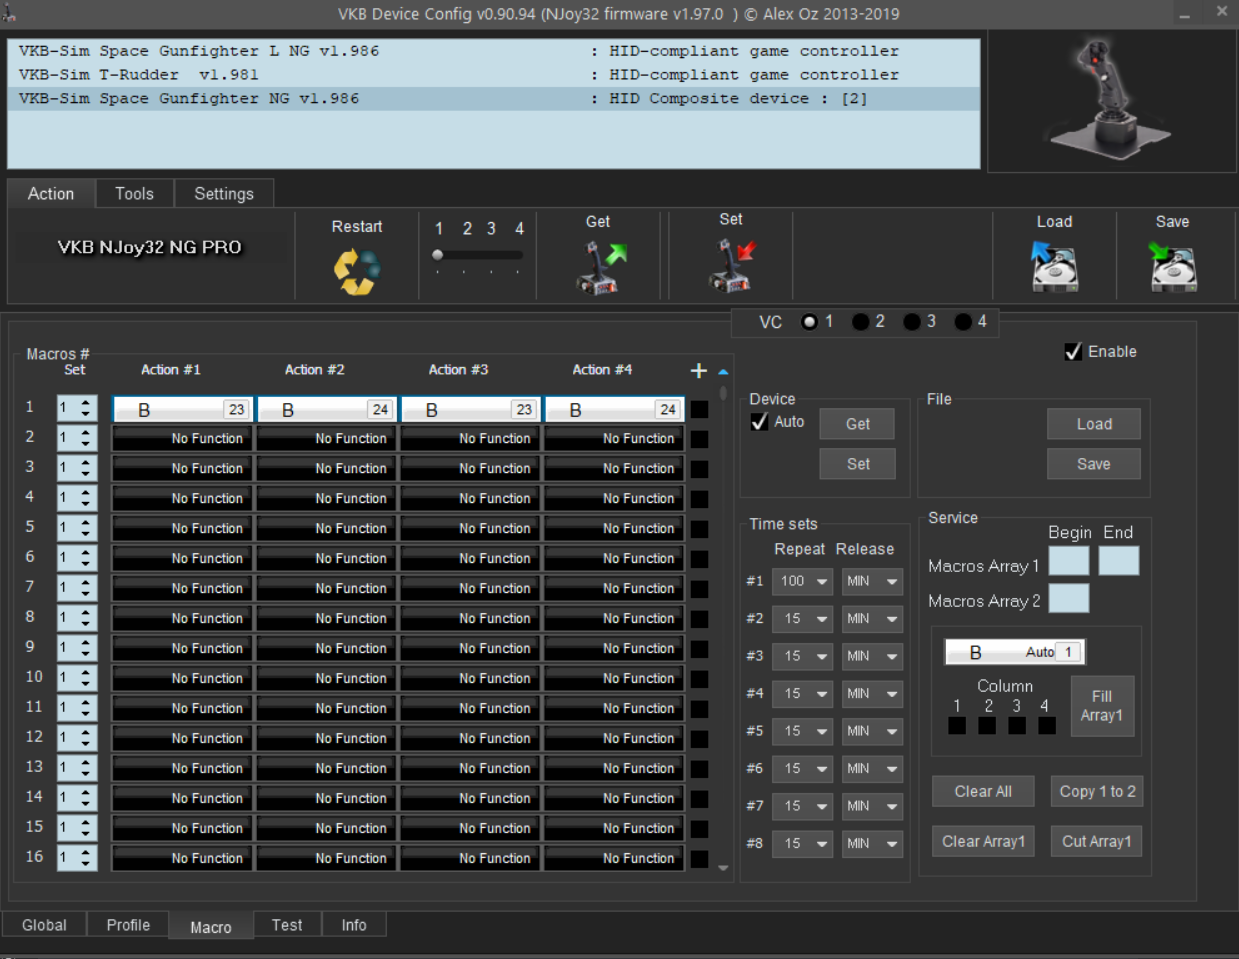
Task: Click the Clear All button
Action: pos(983,791)
